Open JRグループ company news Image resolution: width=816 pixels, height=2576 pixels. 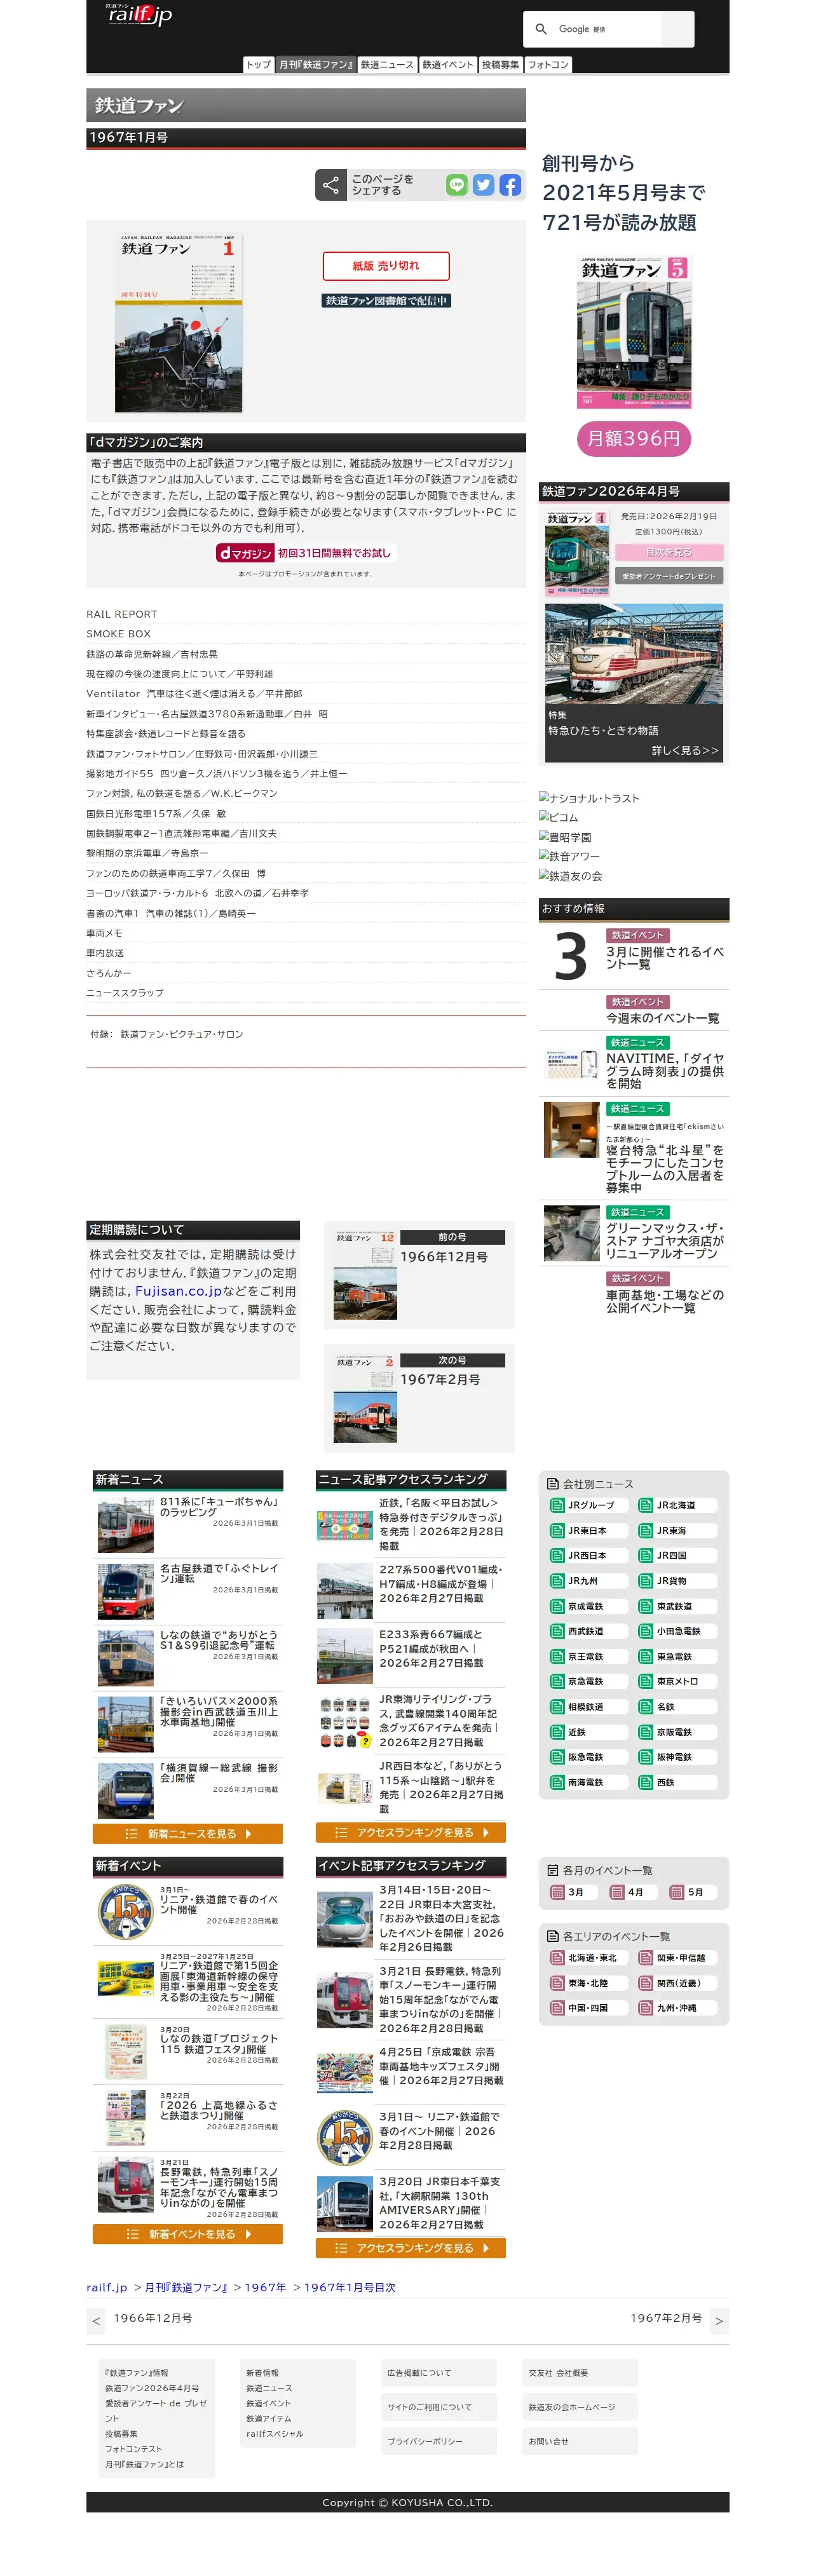(588, 1505)
